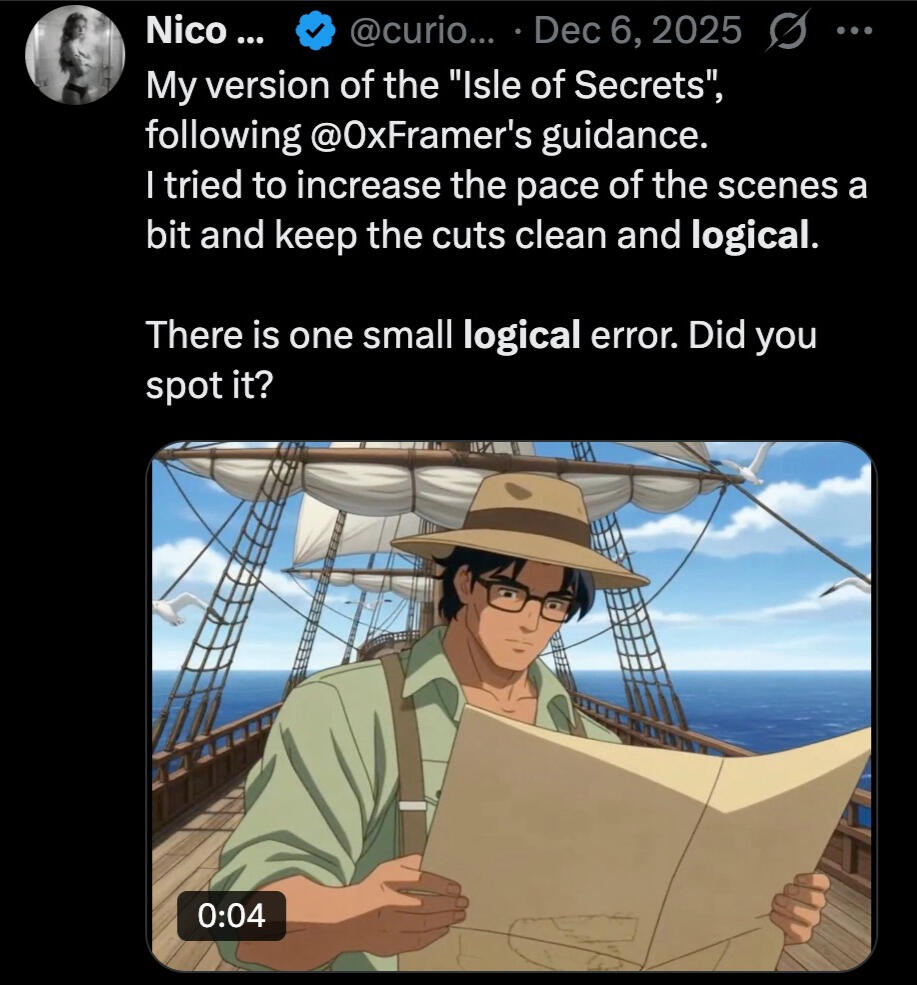
Task: Click the slashed-circle Grok icon
Action: pyautogui.click(x=788, y=30)
